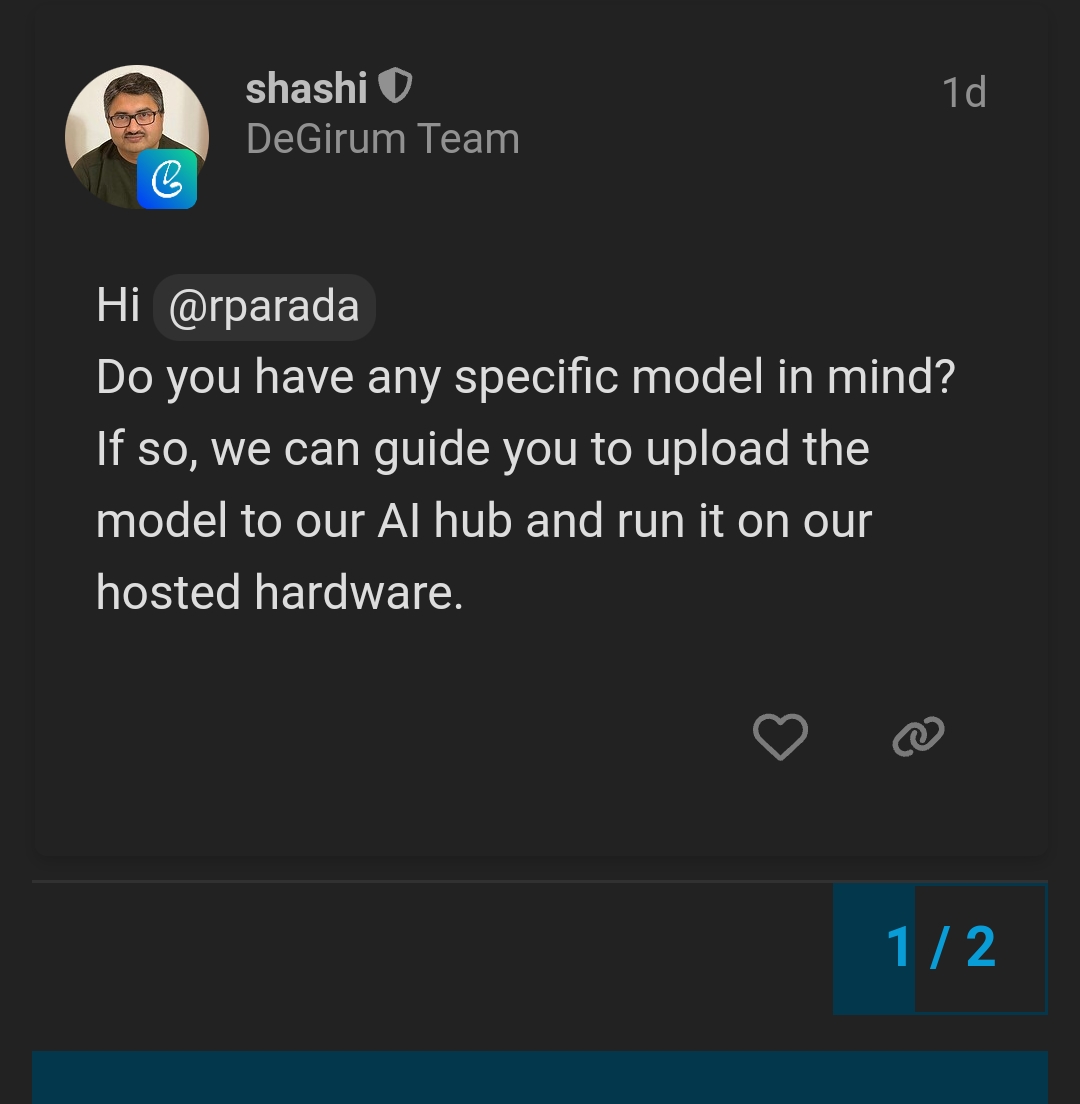Click the current post number 1
Viewport: 1080px width, 1104px height.
coord(898,947)
